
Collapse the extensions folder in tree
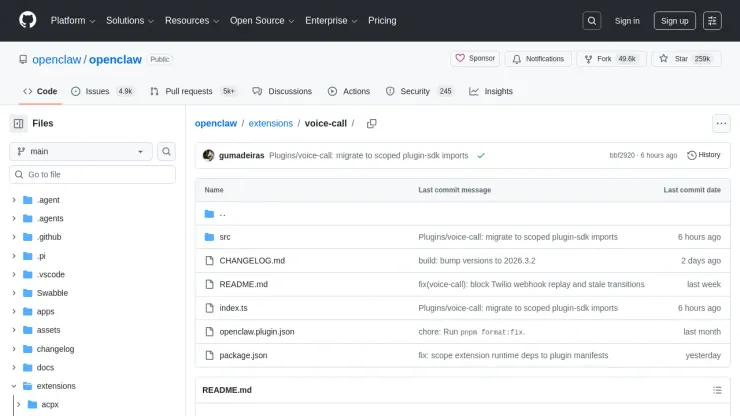coord(14,386)
